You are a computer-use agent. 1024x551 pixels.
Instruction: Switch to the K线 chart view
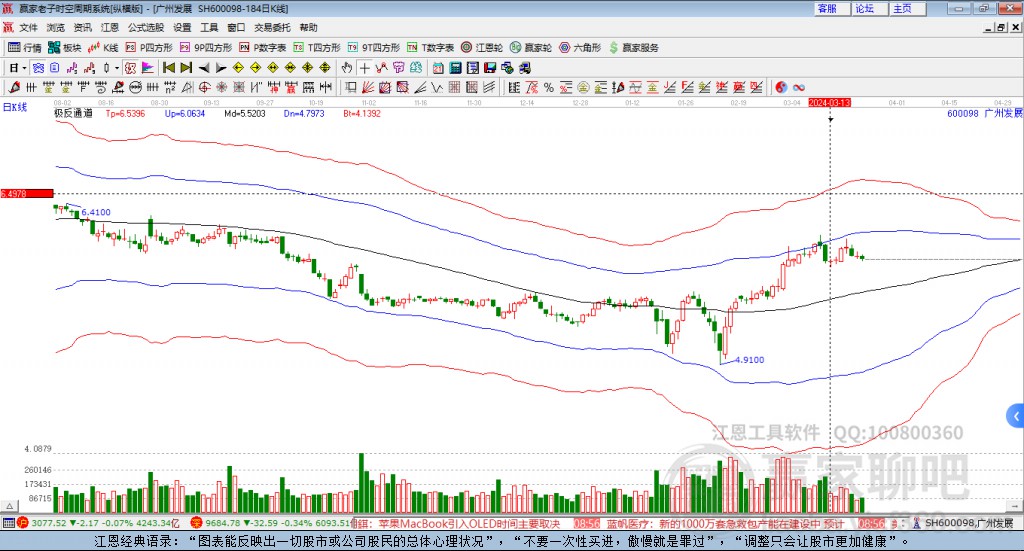(103, 48)
